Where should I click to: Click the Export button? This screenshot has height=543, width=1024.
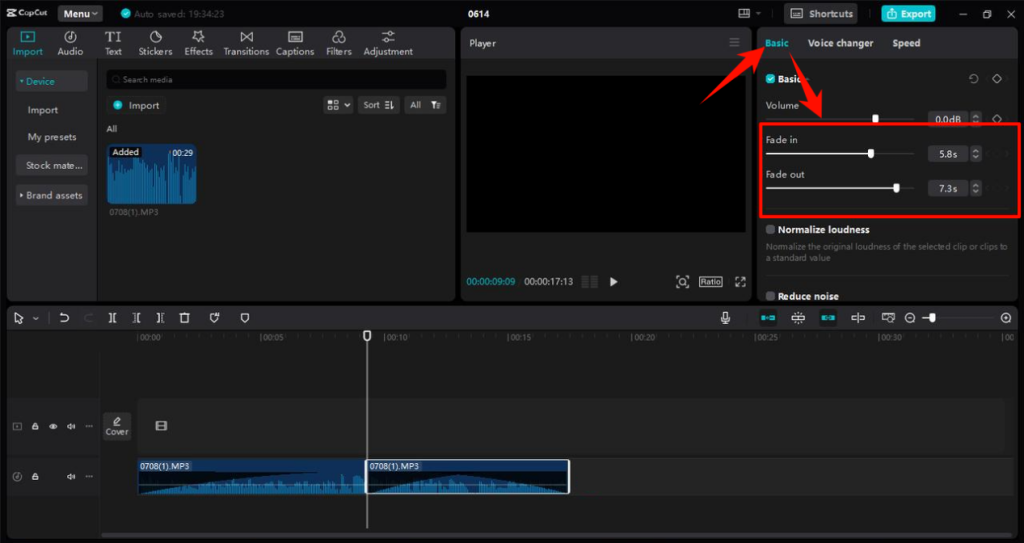click(908, 14)
